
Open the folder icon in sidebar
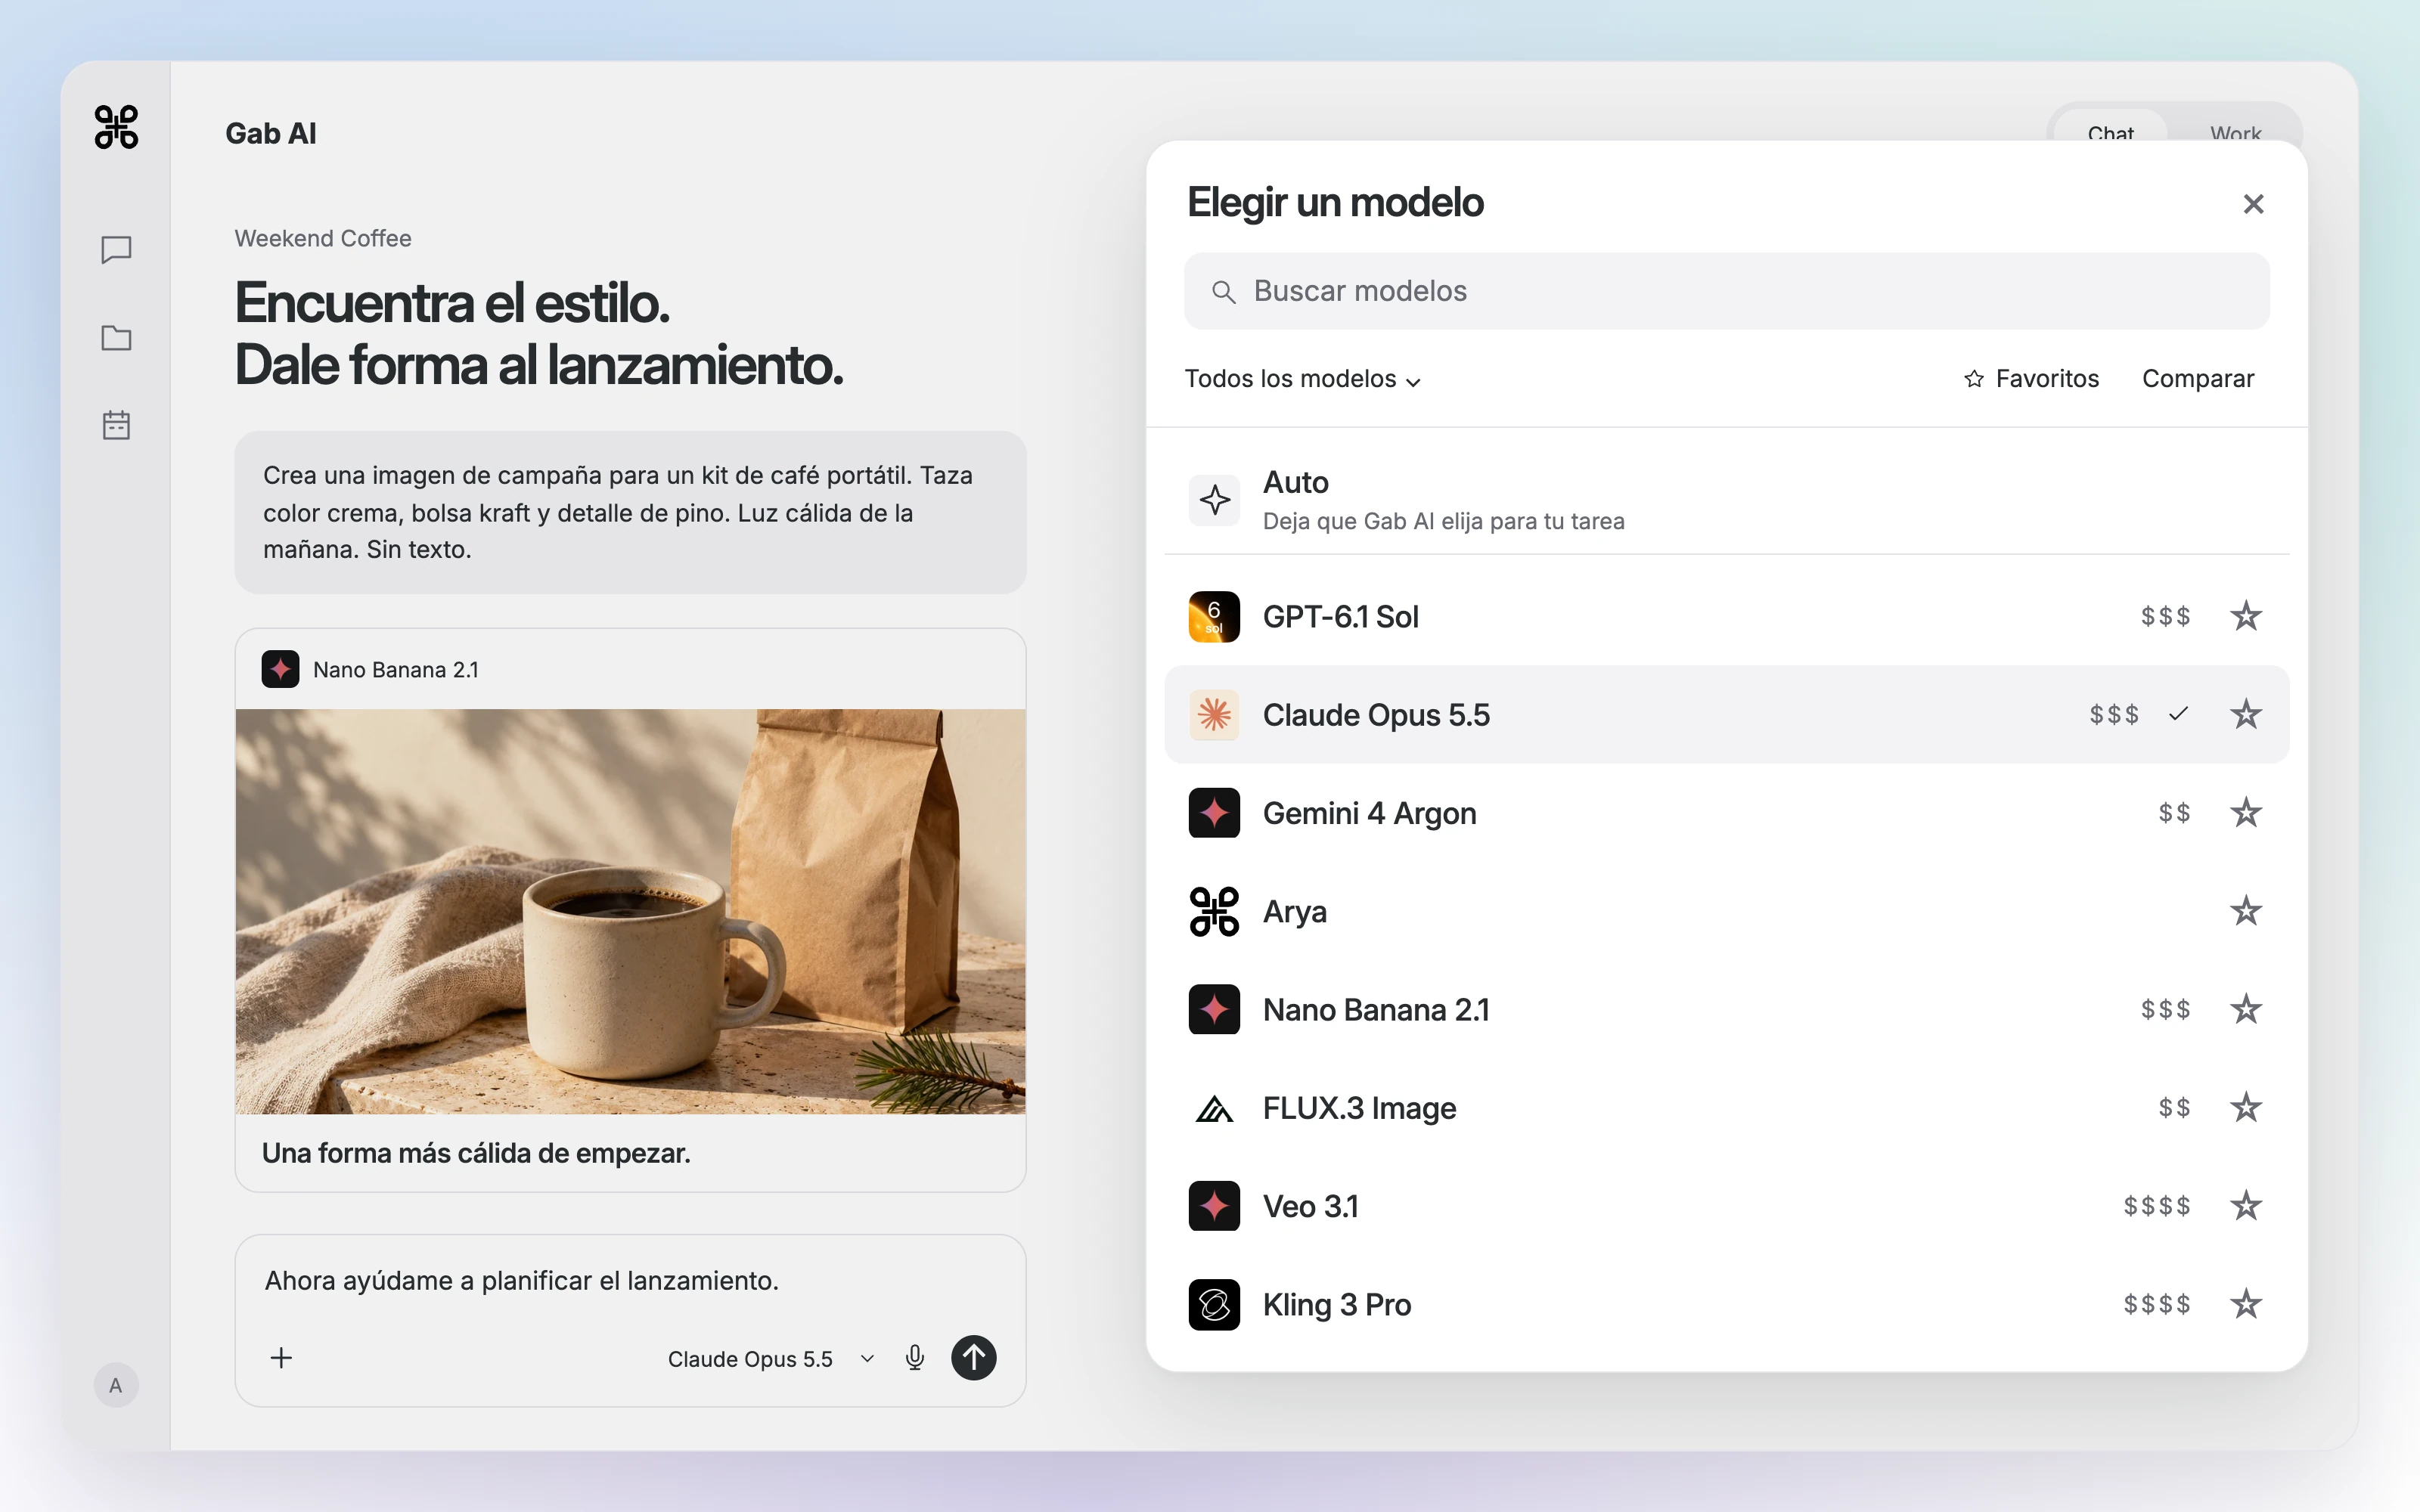click(116, 338)
